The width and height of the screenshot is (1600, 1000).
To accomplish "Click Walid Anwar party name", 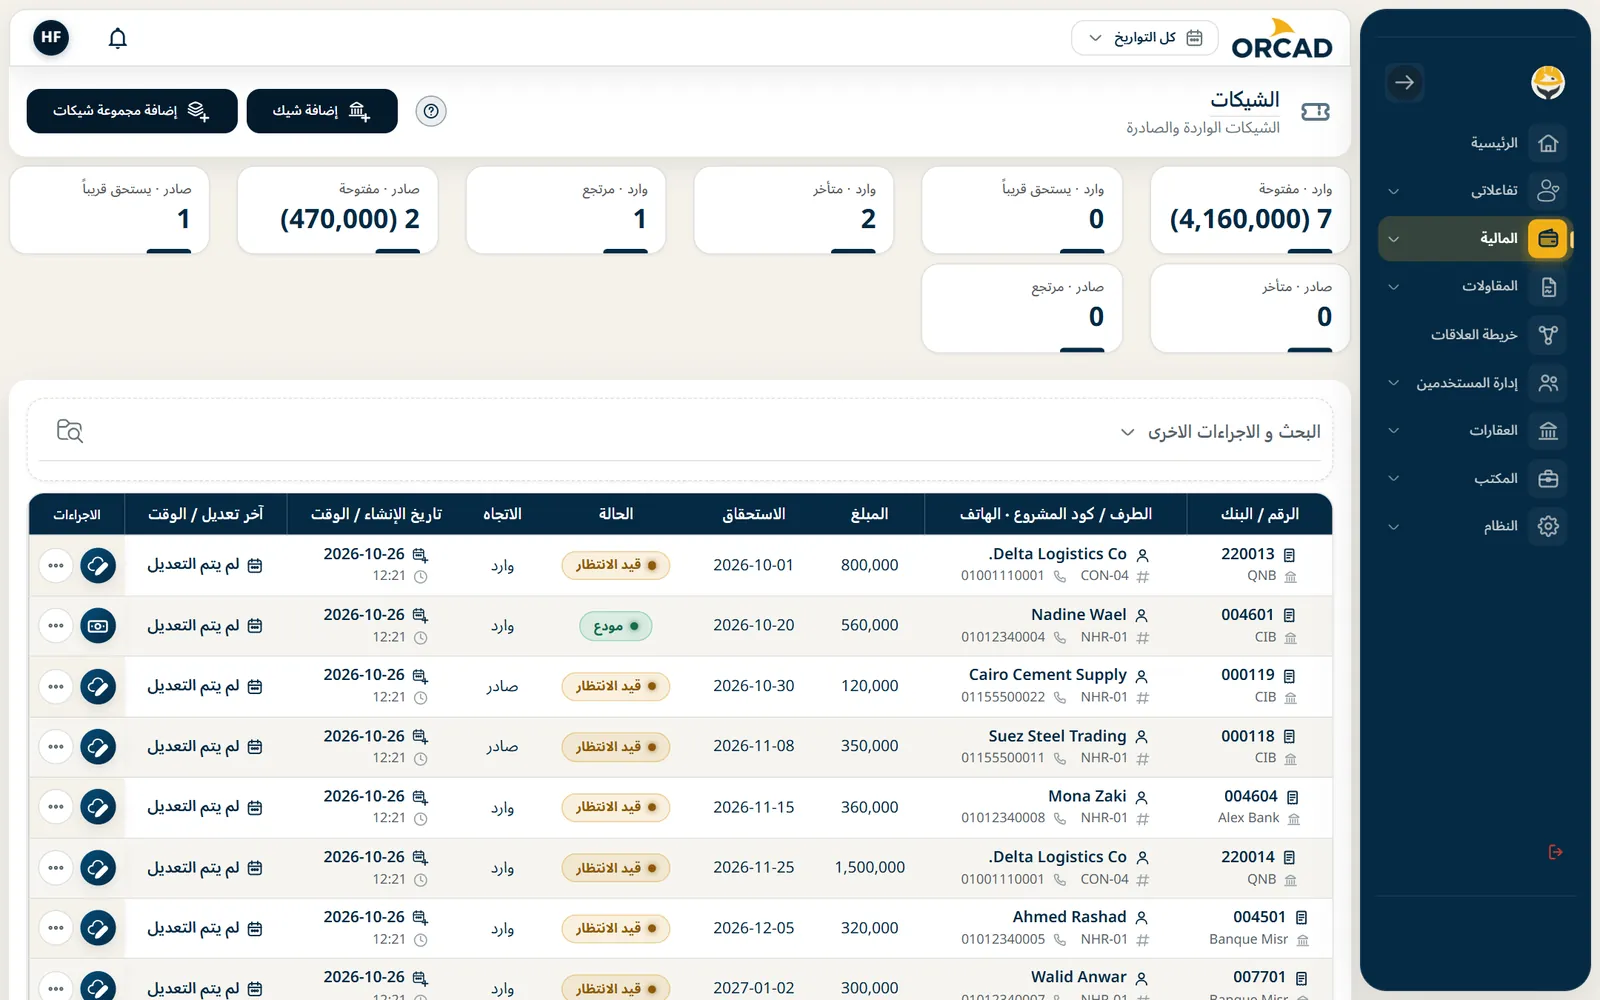I will pyautogui.click(x=1079, y=977).
